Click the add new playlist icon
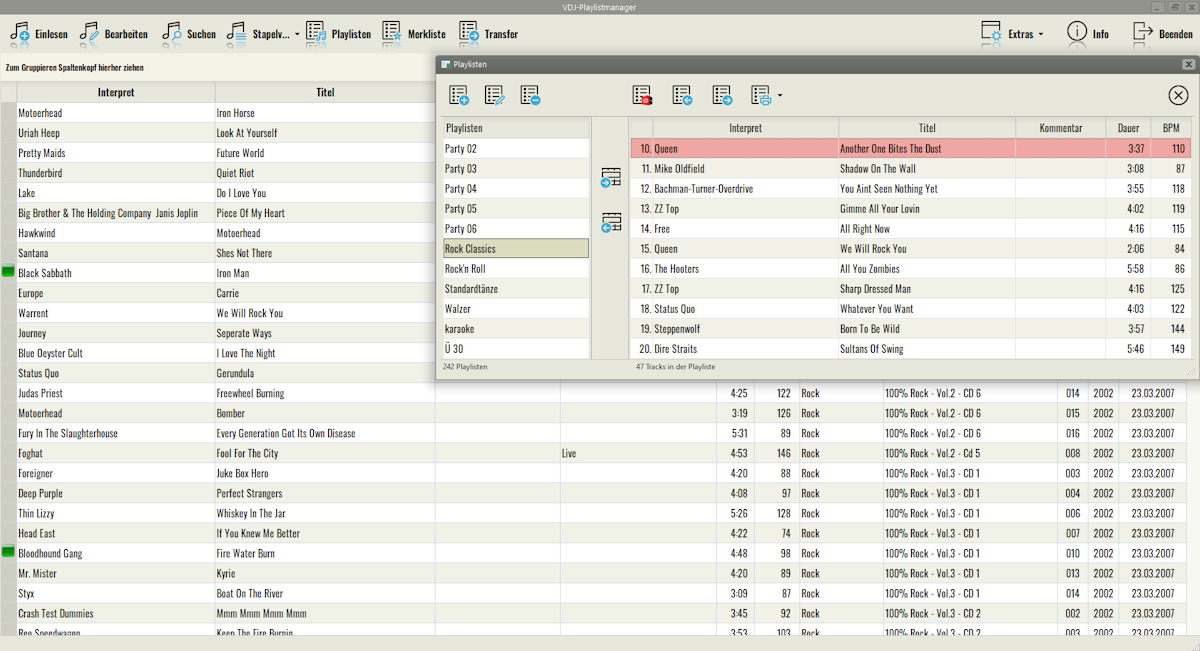The image size is (1200, 651). 459,96
